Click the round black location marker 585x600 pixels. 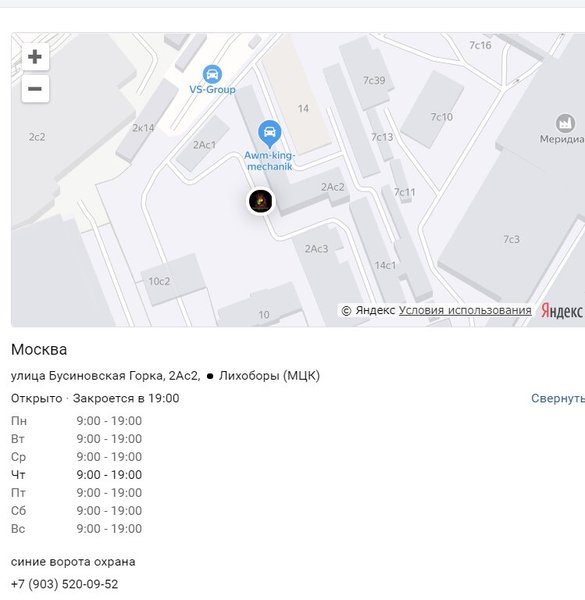[261, 201]
